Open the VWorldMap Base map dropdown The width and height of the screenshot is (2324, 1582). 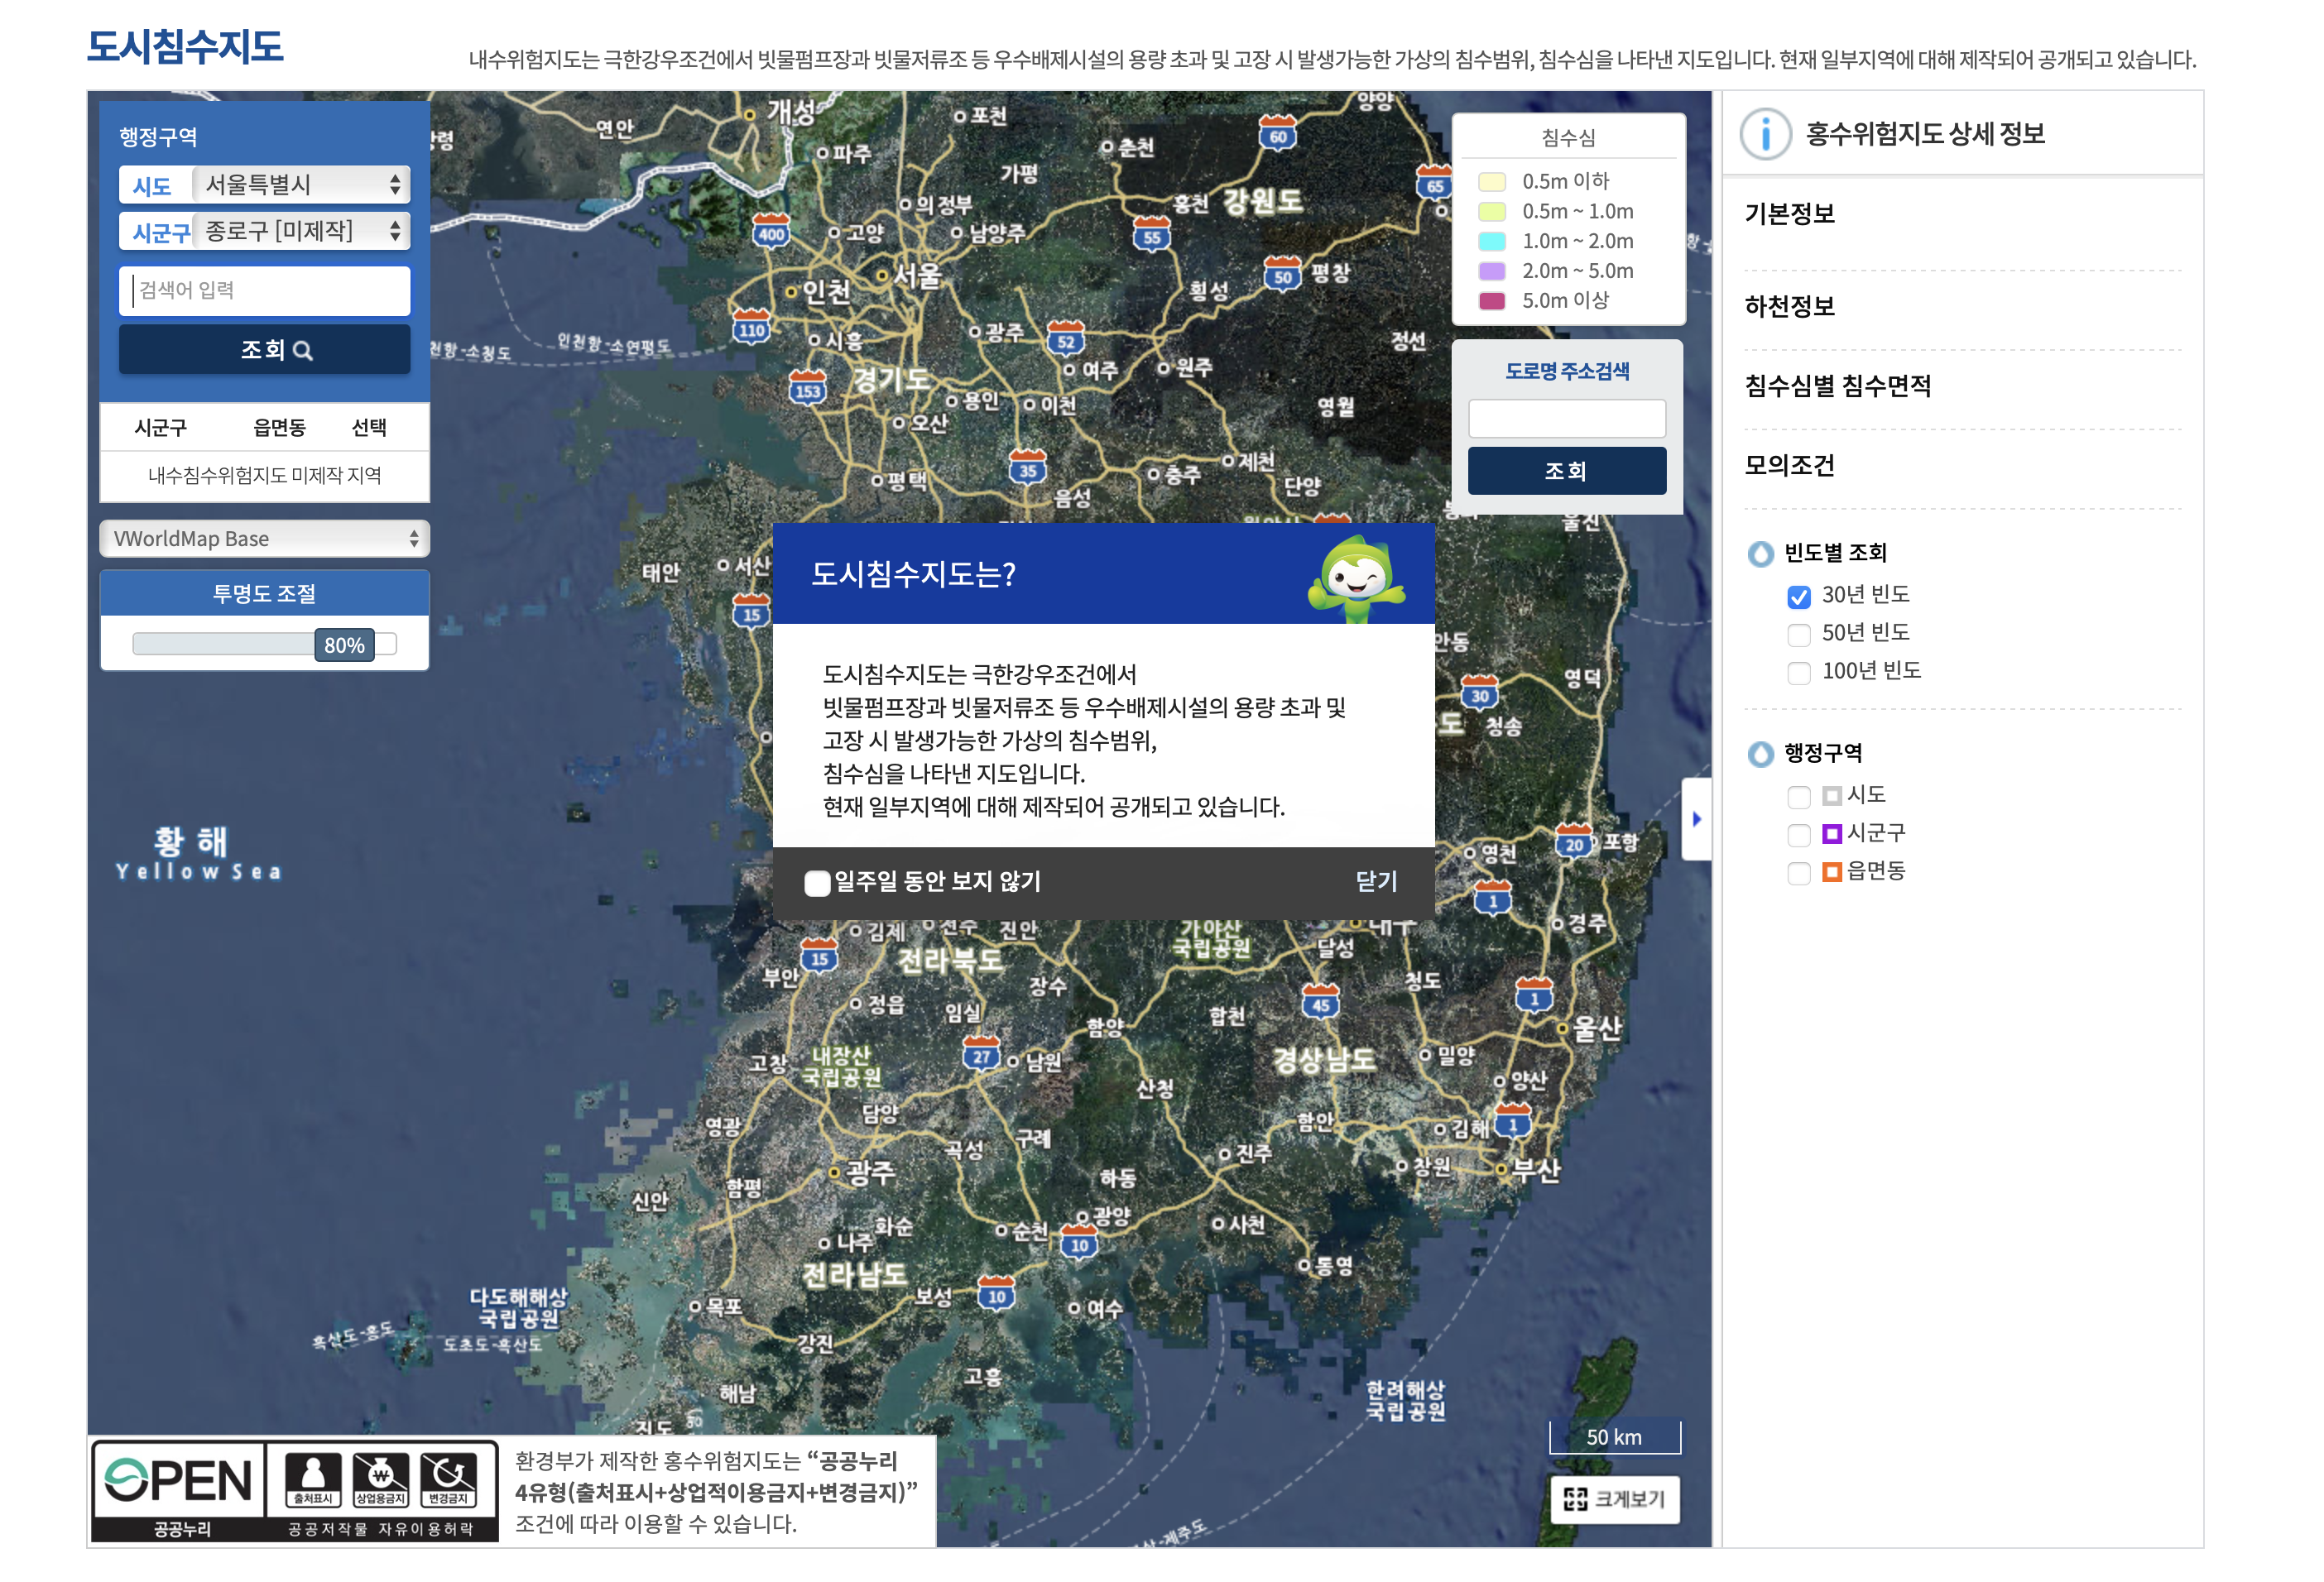265,539
